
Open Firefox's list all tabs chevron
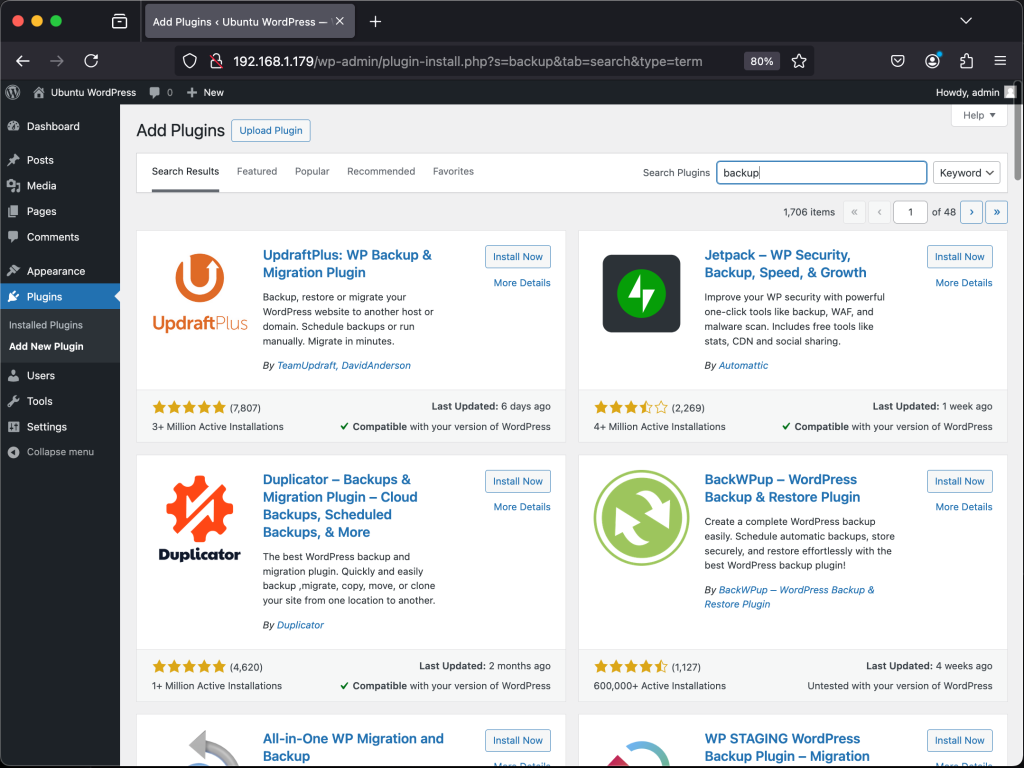pyautogui.click(x=965, y=20)
